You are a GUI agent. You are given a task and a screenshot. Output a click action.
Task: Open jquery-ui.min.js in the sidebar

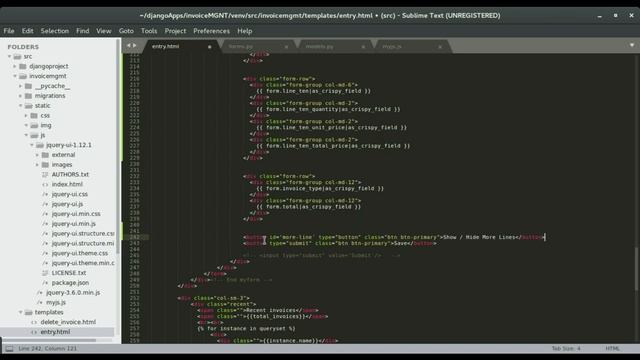pyautogui.click(x=73, y=223)
